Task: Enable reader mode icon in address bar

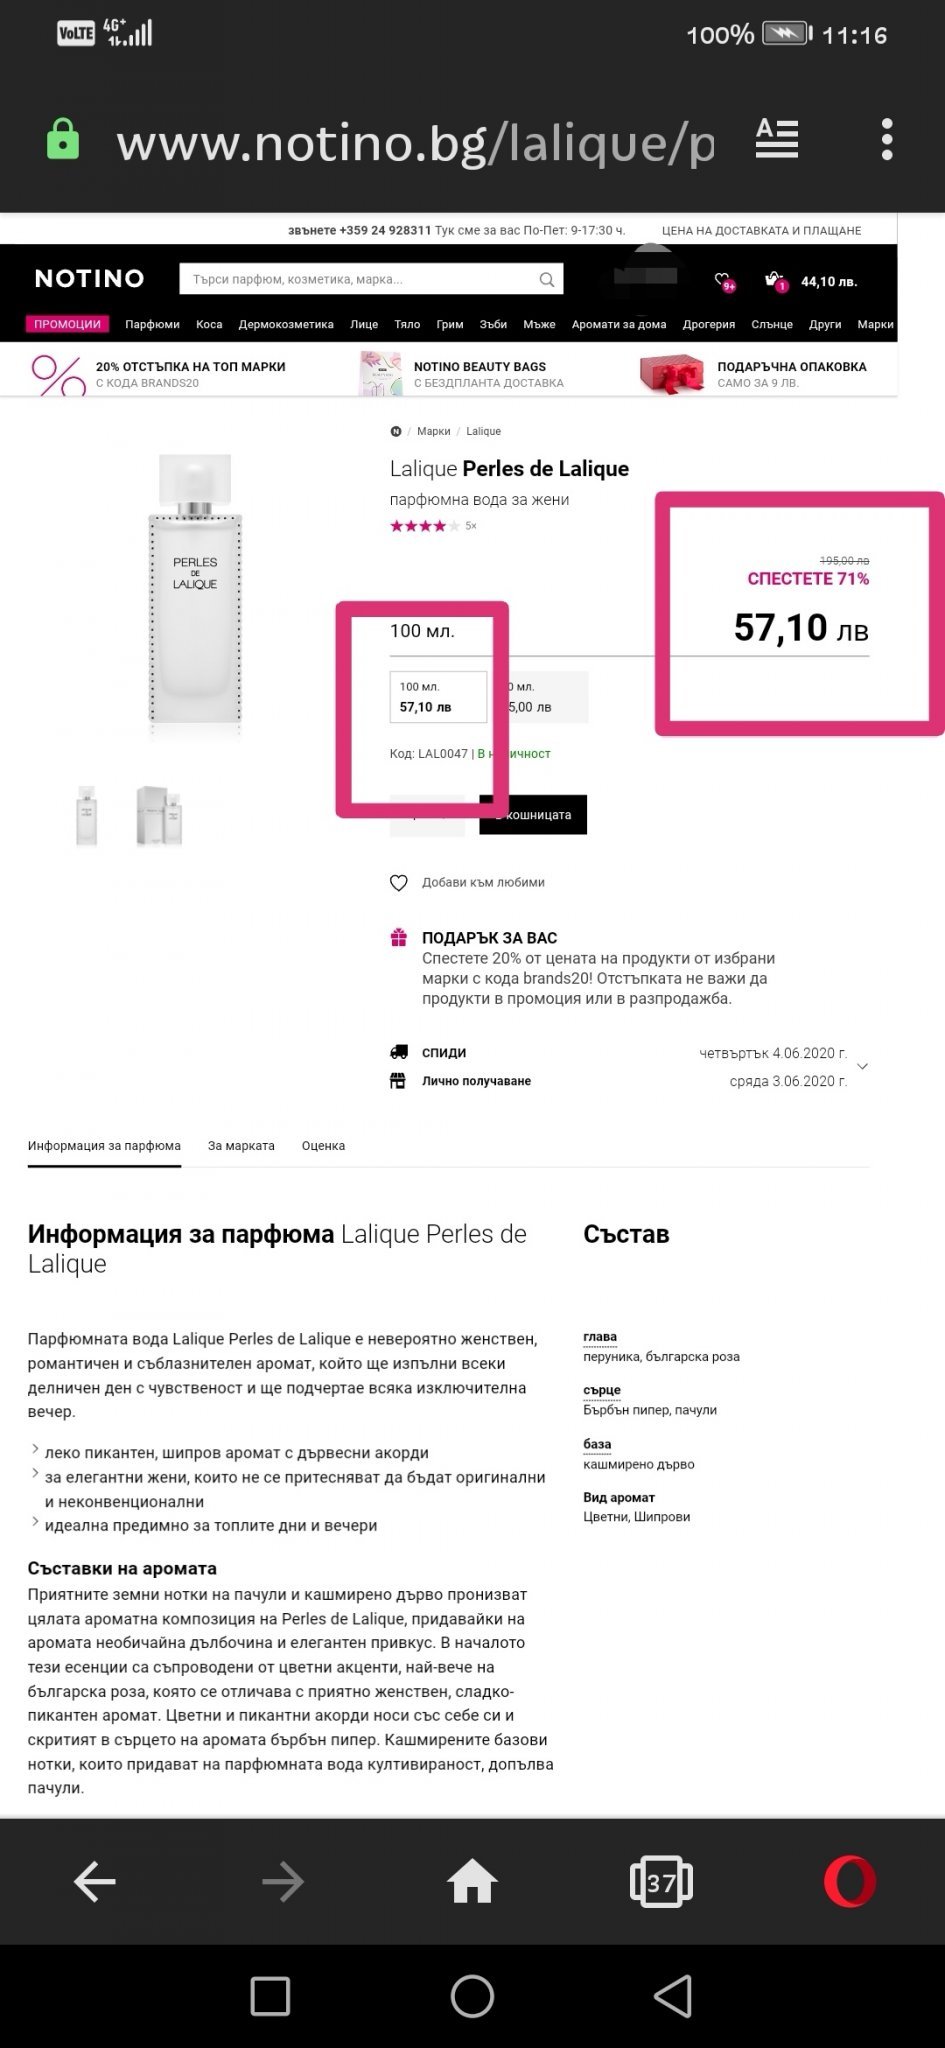Action: click(776, 139)
